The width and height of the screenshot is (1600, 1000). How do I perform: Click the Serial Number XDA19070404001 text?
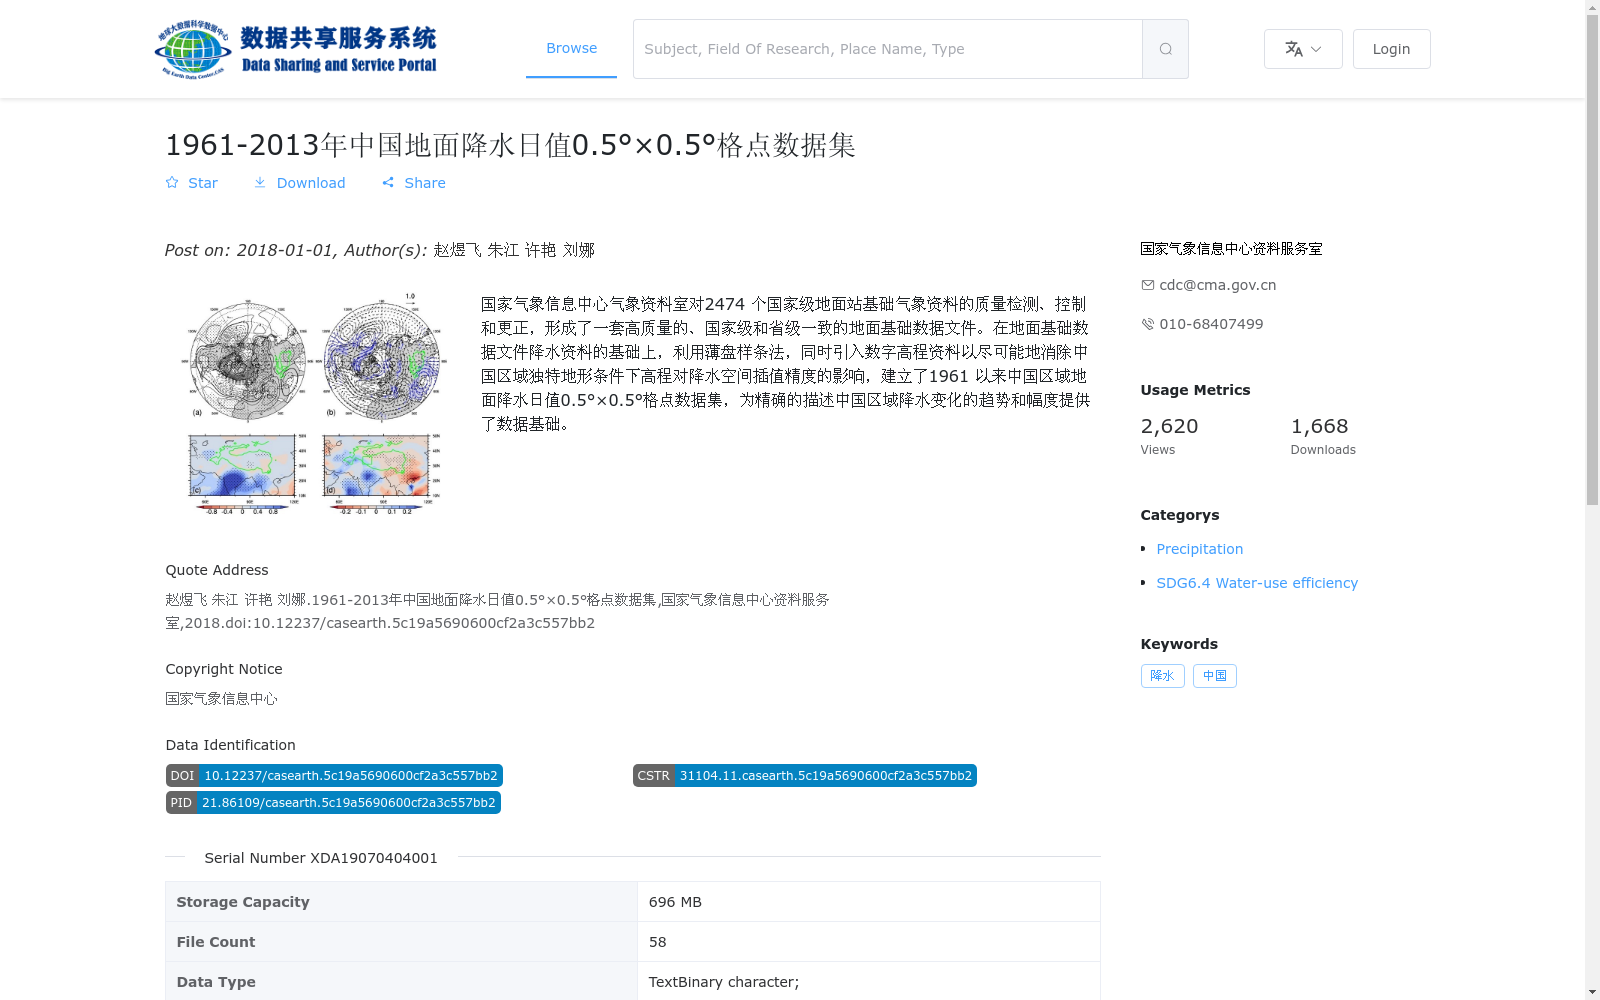[321, 858]
